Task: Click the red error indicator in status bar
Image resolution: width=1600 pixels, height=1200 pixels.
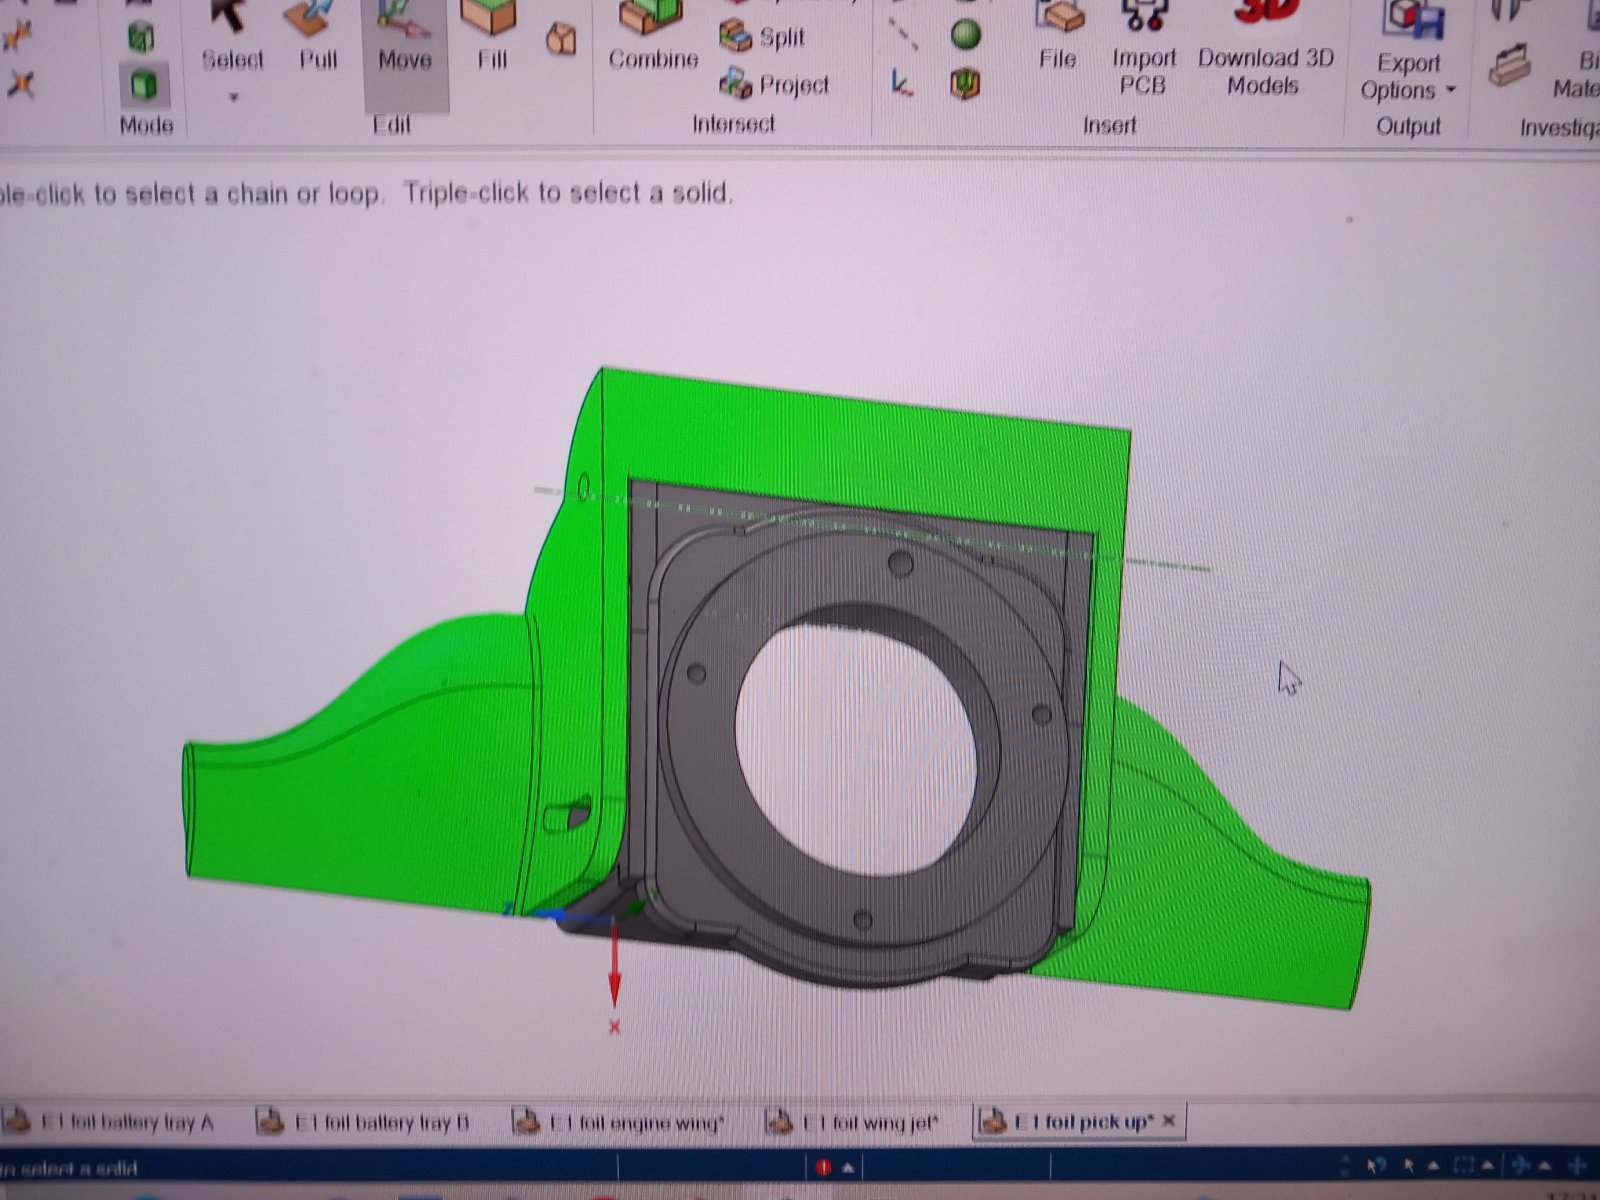Action: point(823,1166)
